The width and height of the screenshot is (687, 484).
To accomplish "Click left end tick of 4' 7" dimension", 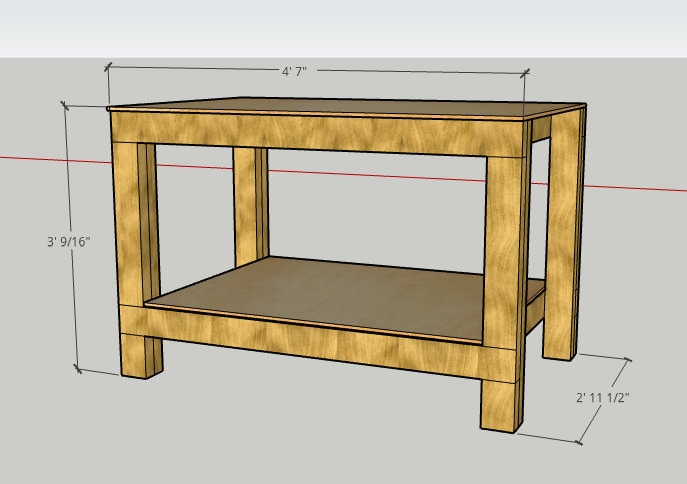I will (108, 67).
